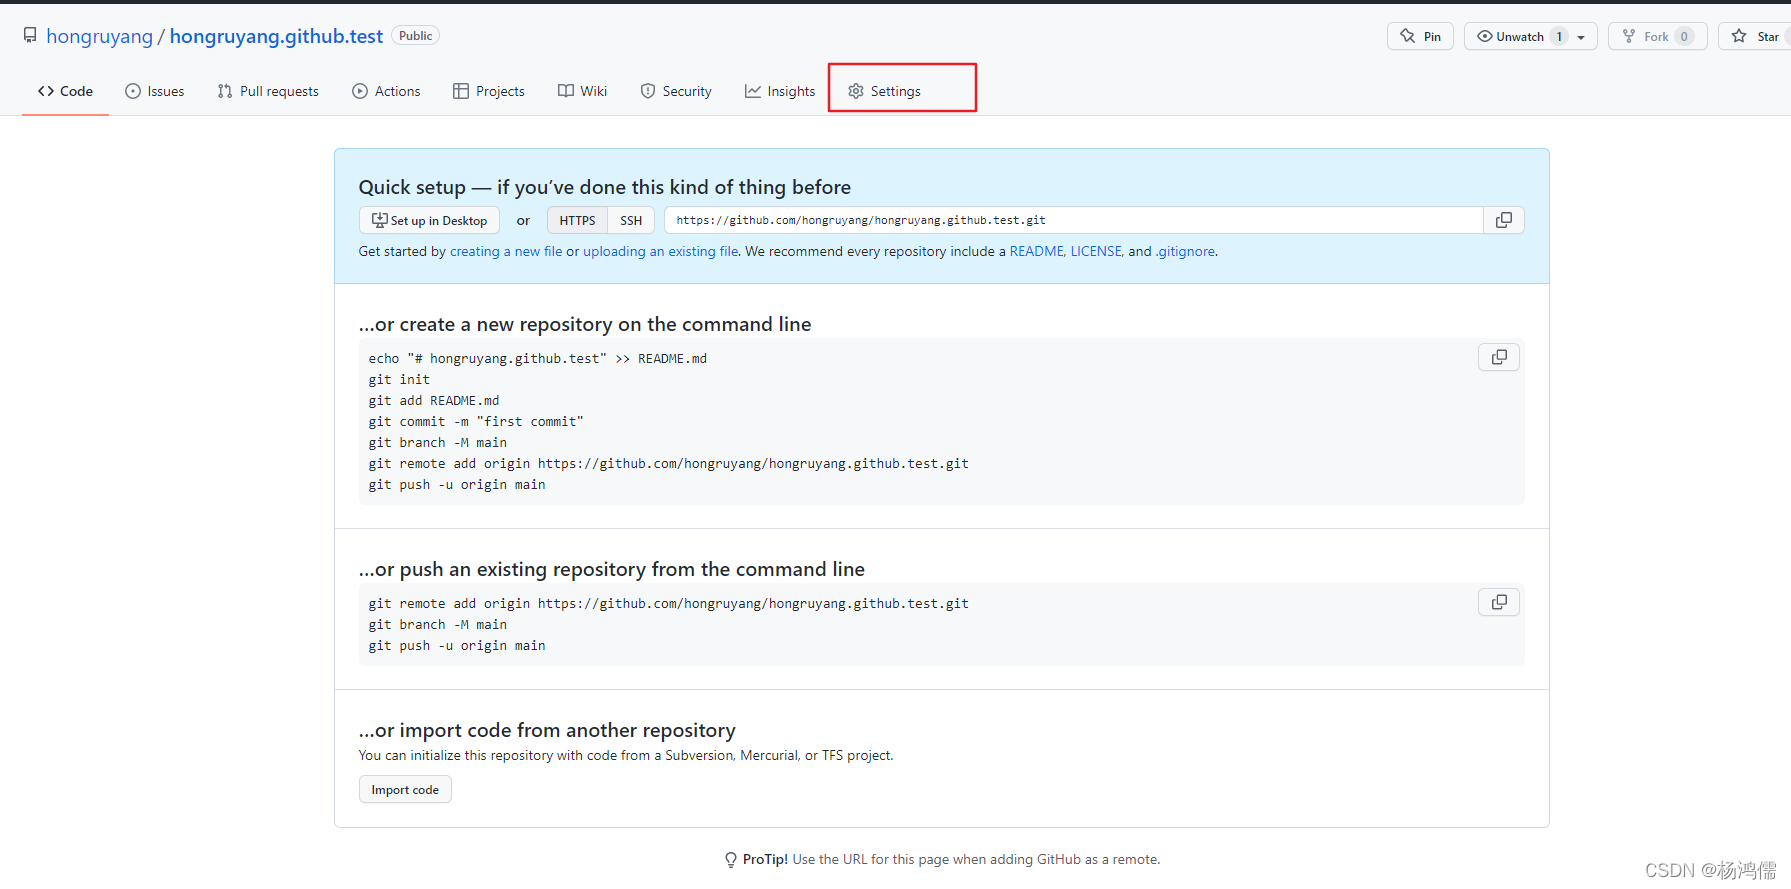Click Set up in Desktop button
The height and width of the screenshot is (889, 1791).
pyautogui.click(x=429, y=220)
